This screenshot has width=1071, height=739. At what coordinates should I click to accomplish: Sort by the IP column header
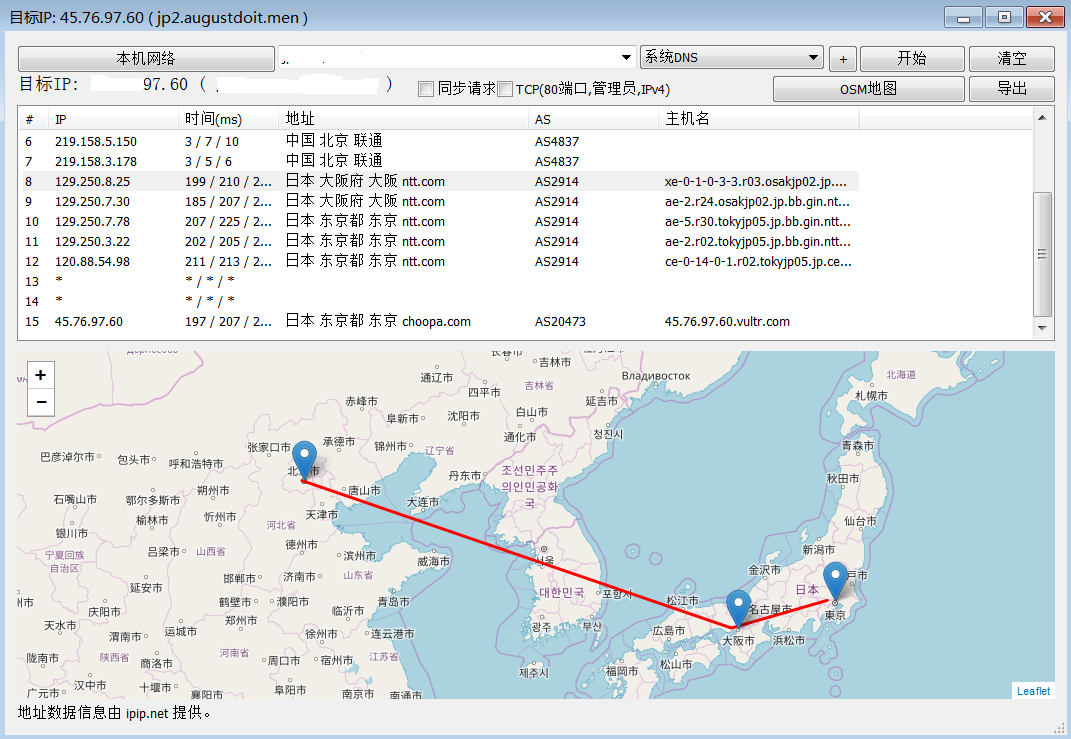point(113,120)
